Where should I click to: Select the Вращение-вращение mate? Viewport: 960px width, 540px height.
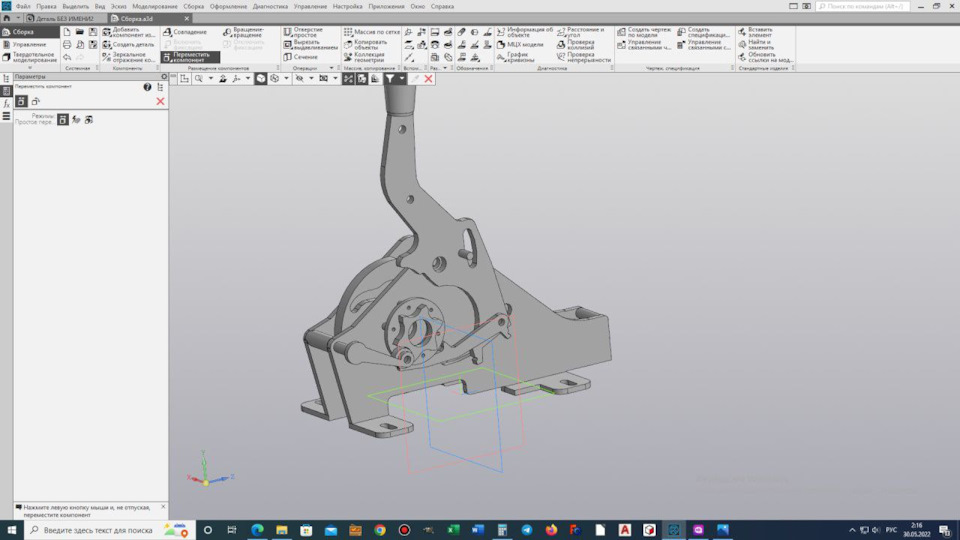tap(244, 32)
